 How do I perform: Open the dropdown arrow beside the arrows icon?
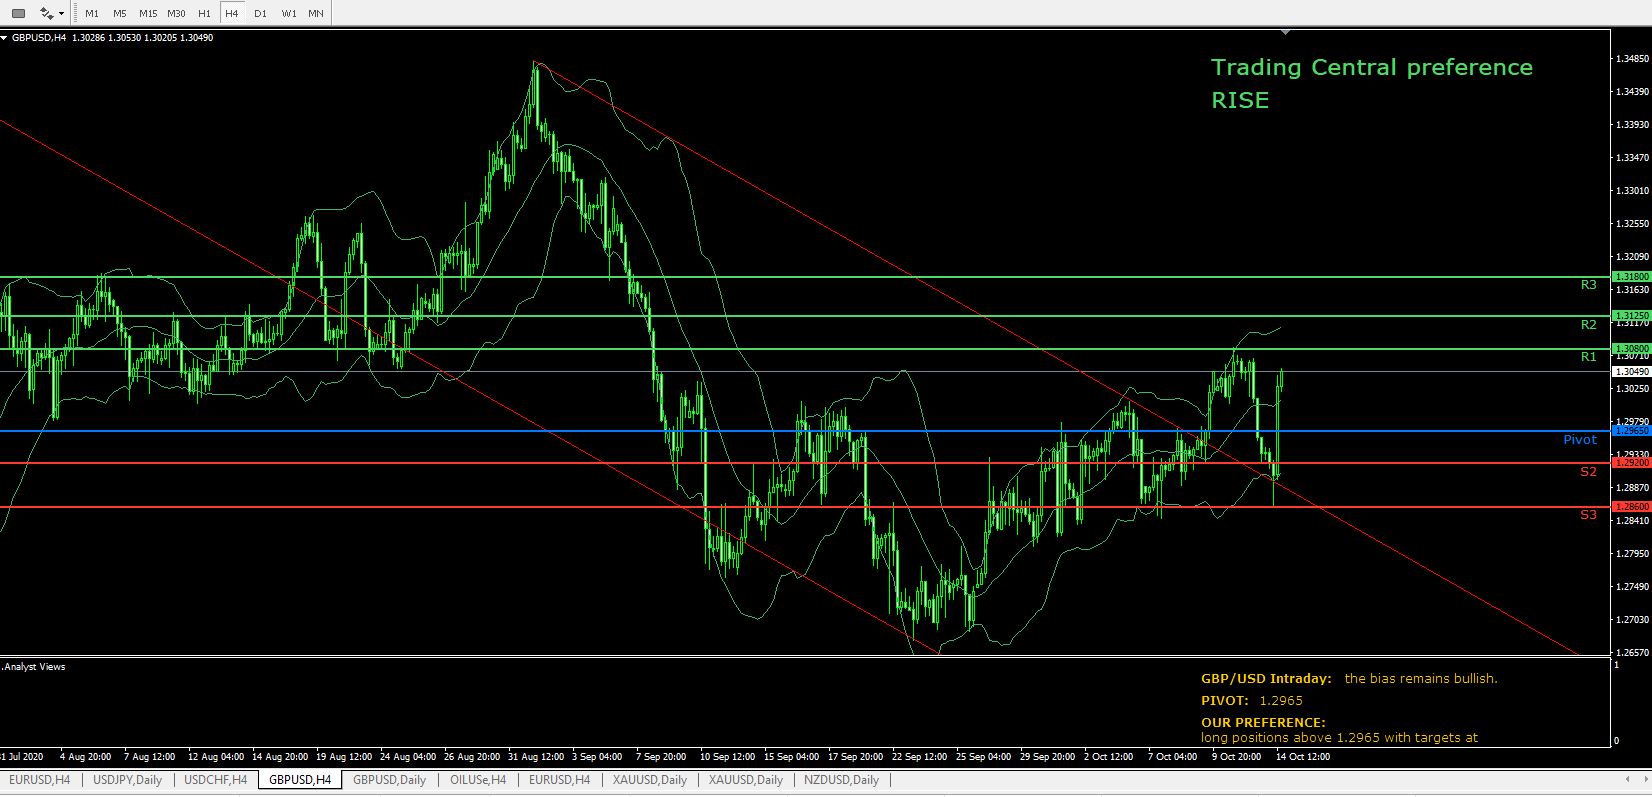coord(62,14)
